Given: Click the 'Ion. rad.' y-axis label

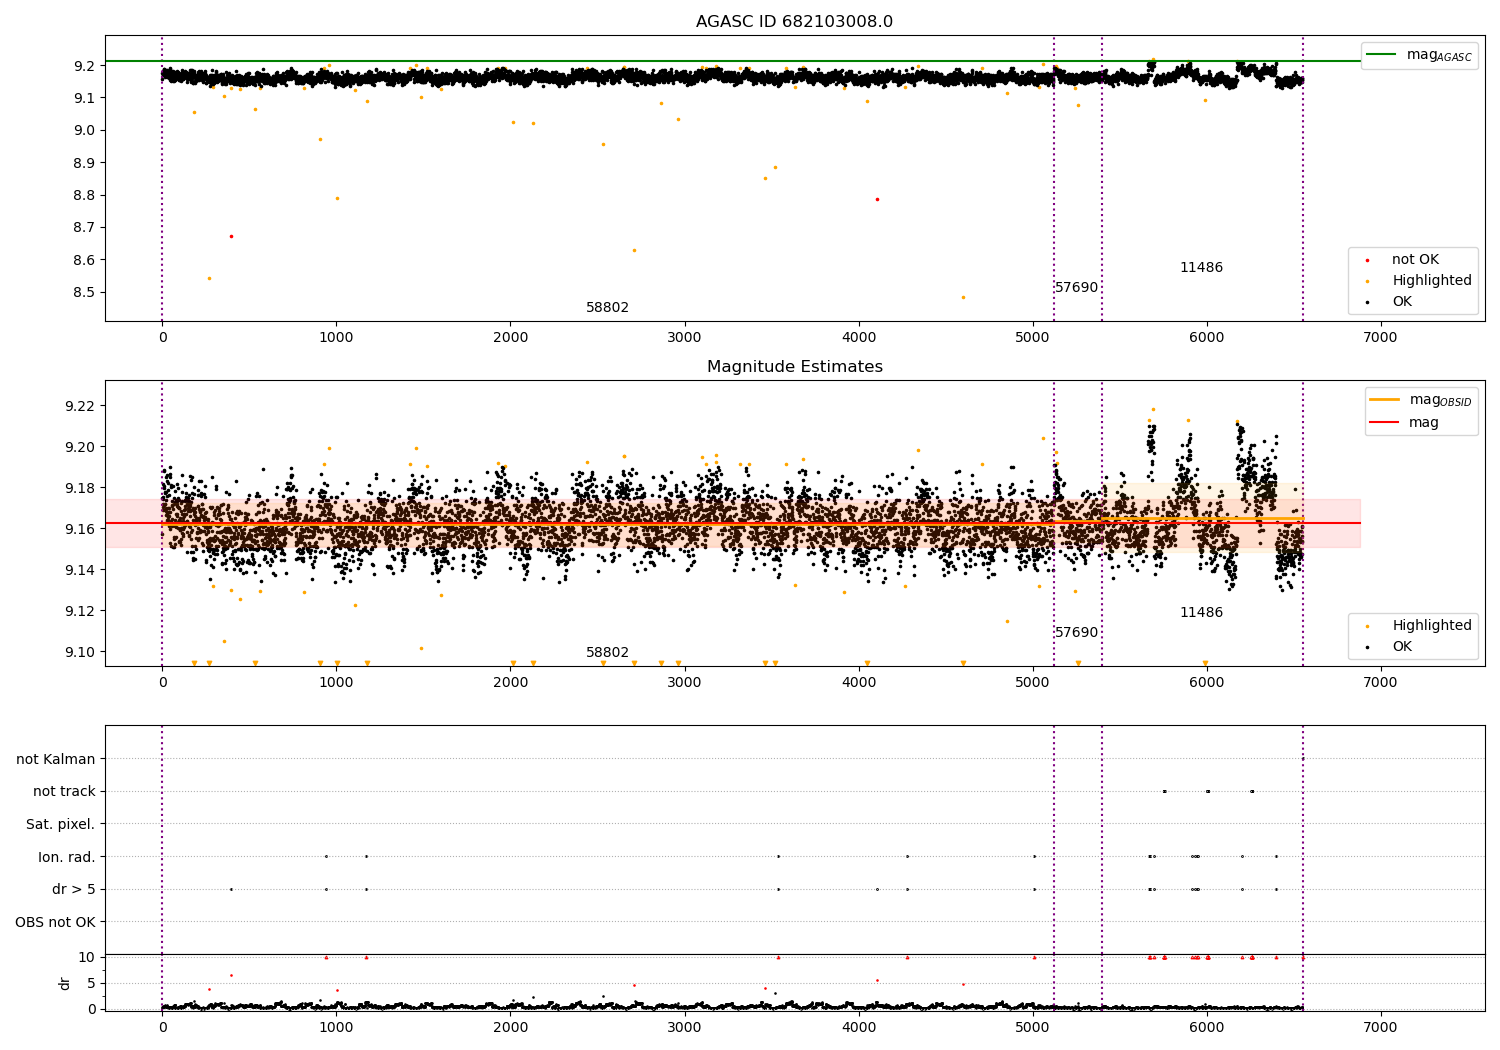Looking at the screenshot, I should point(67,857).
